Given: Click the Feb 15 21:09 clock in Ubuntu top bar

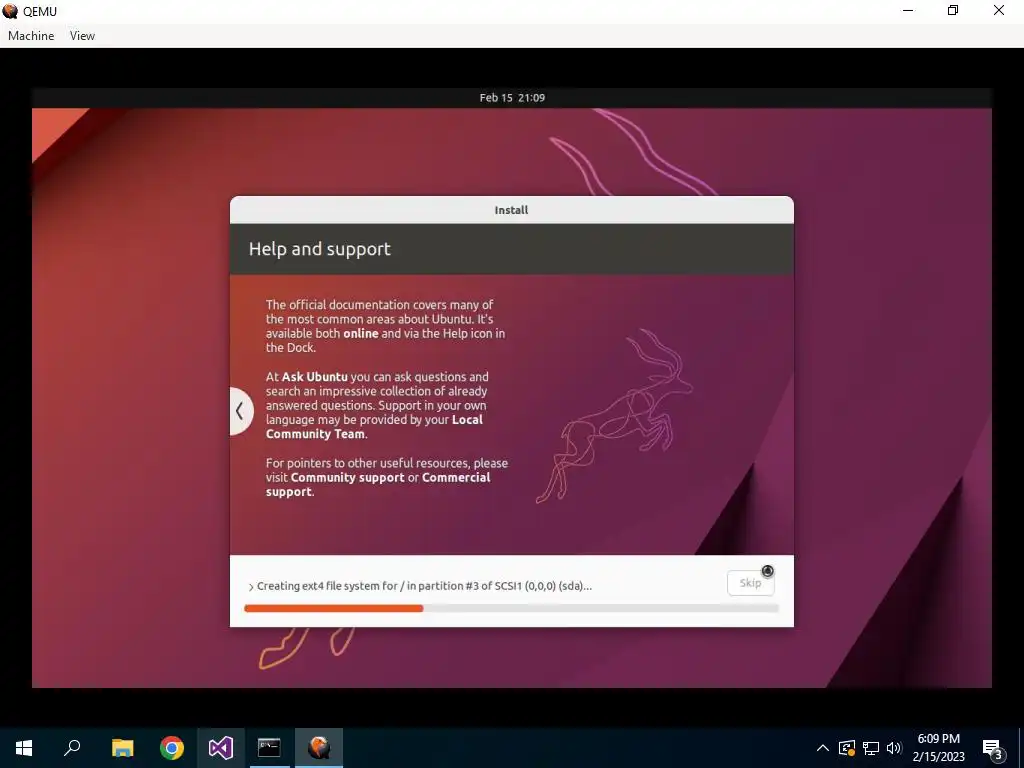Looking at the screenshot, I should [512, 98].
